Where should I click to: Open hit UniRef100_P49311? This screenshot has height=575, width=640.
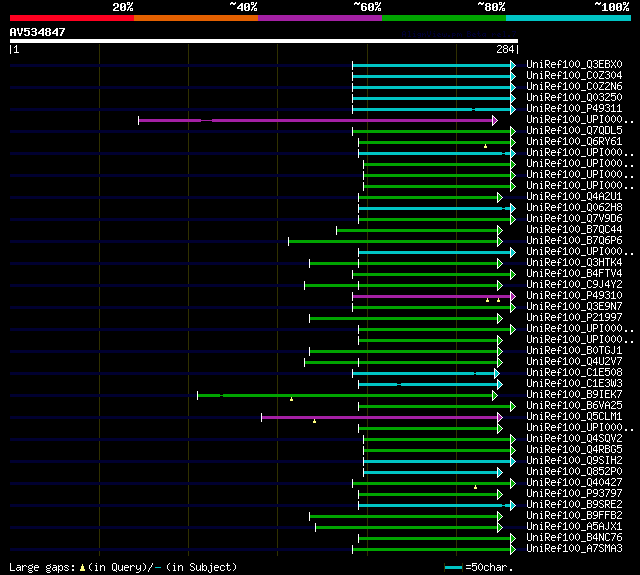[x=574, y=109]
